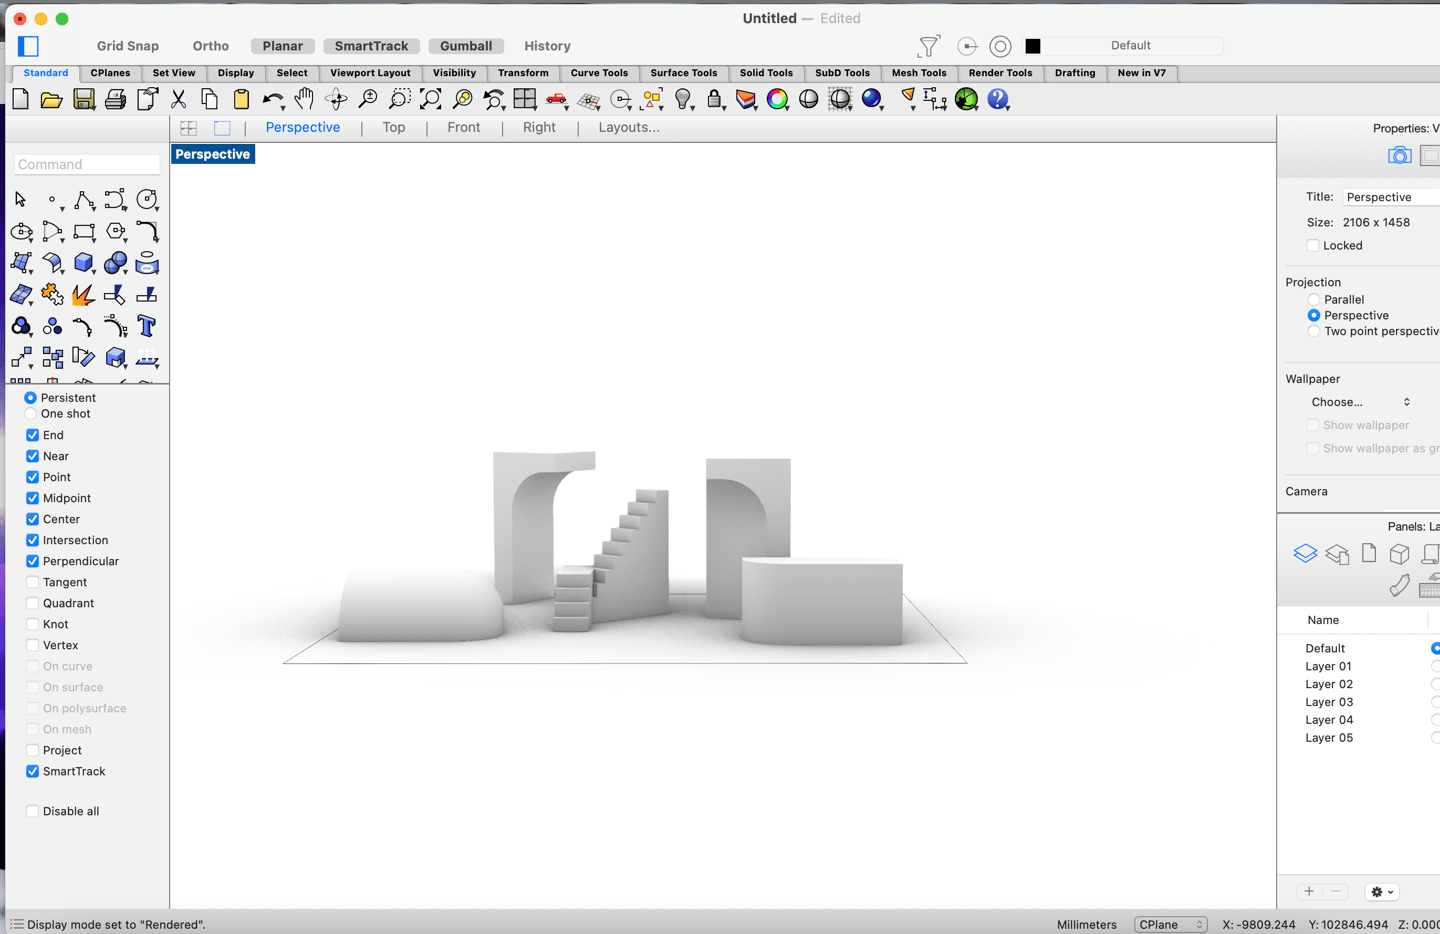Select the Parallel projection radio button
This screenshot has width=1440, height=934.
pos(1314,300)
